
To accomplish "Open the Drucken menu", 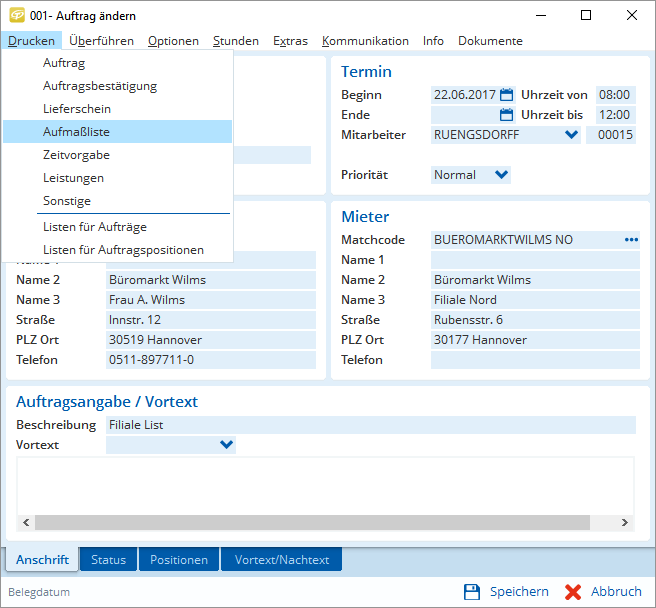I will tap(31, 41).
